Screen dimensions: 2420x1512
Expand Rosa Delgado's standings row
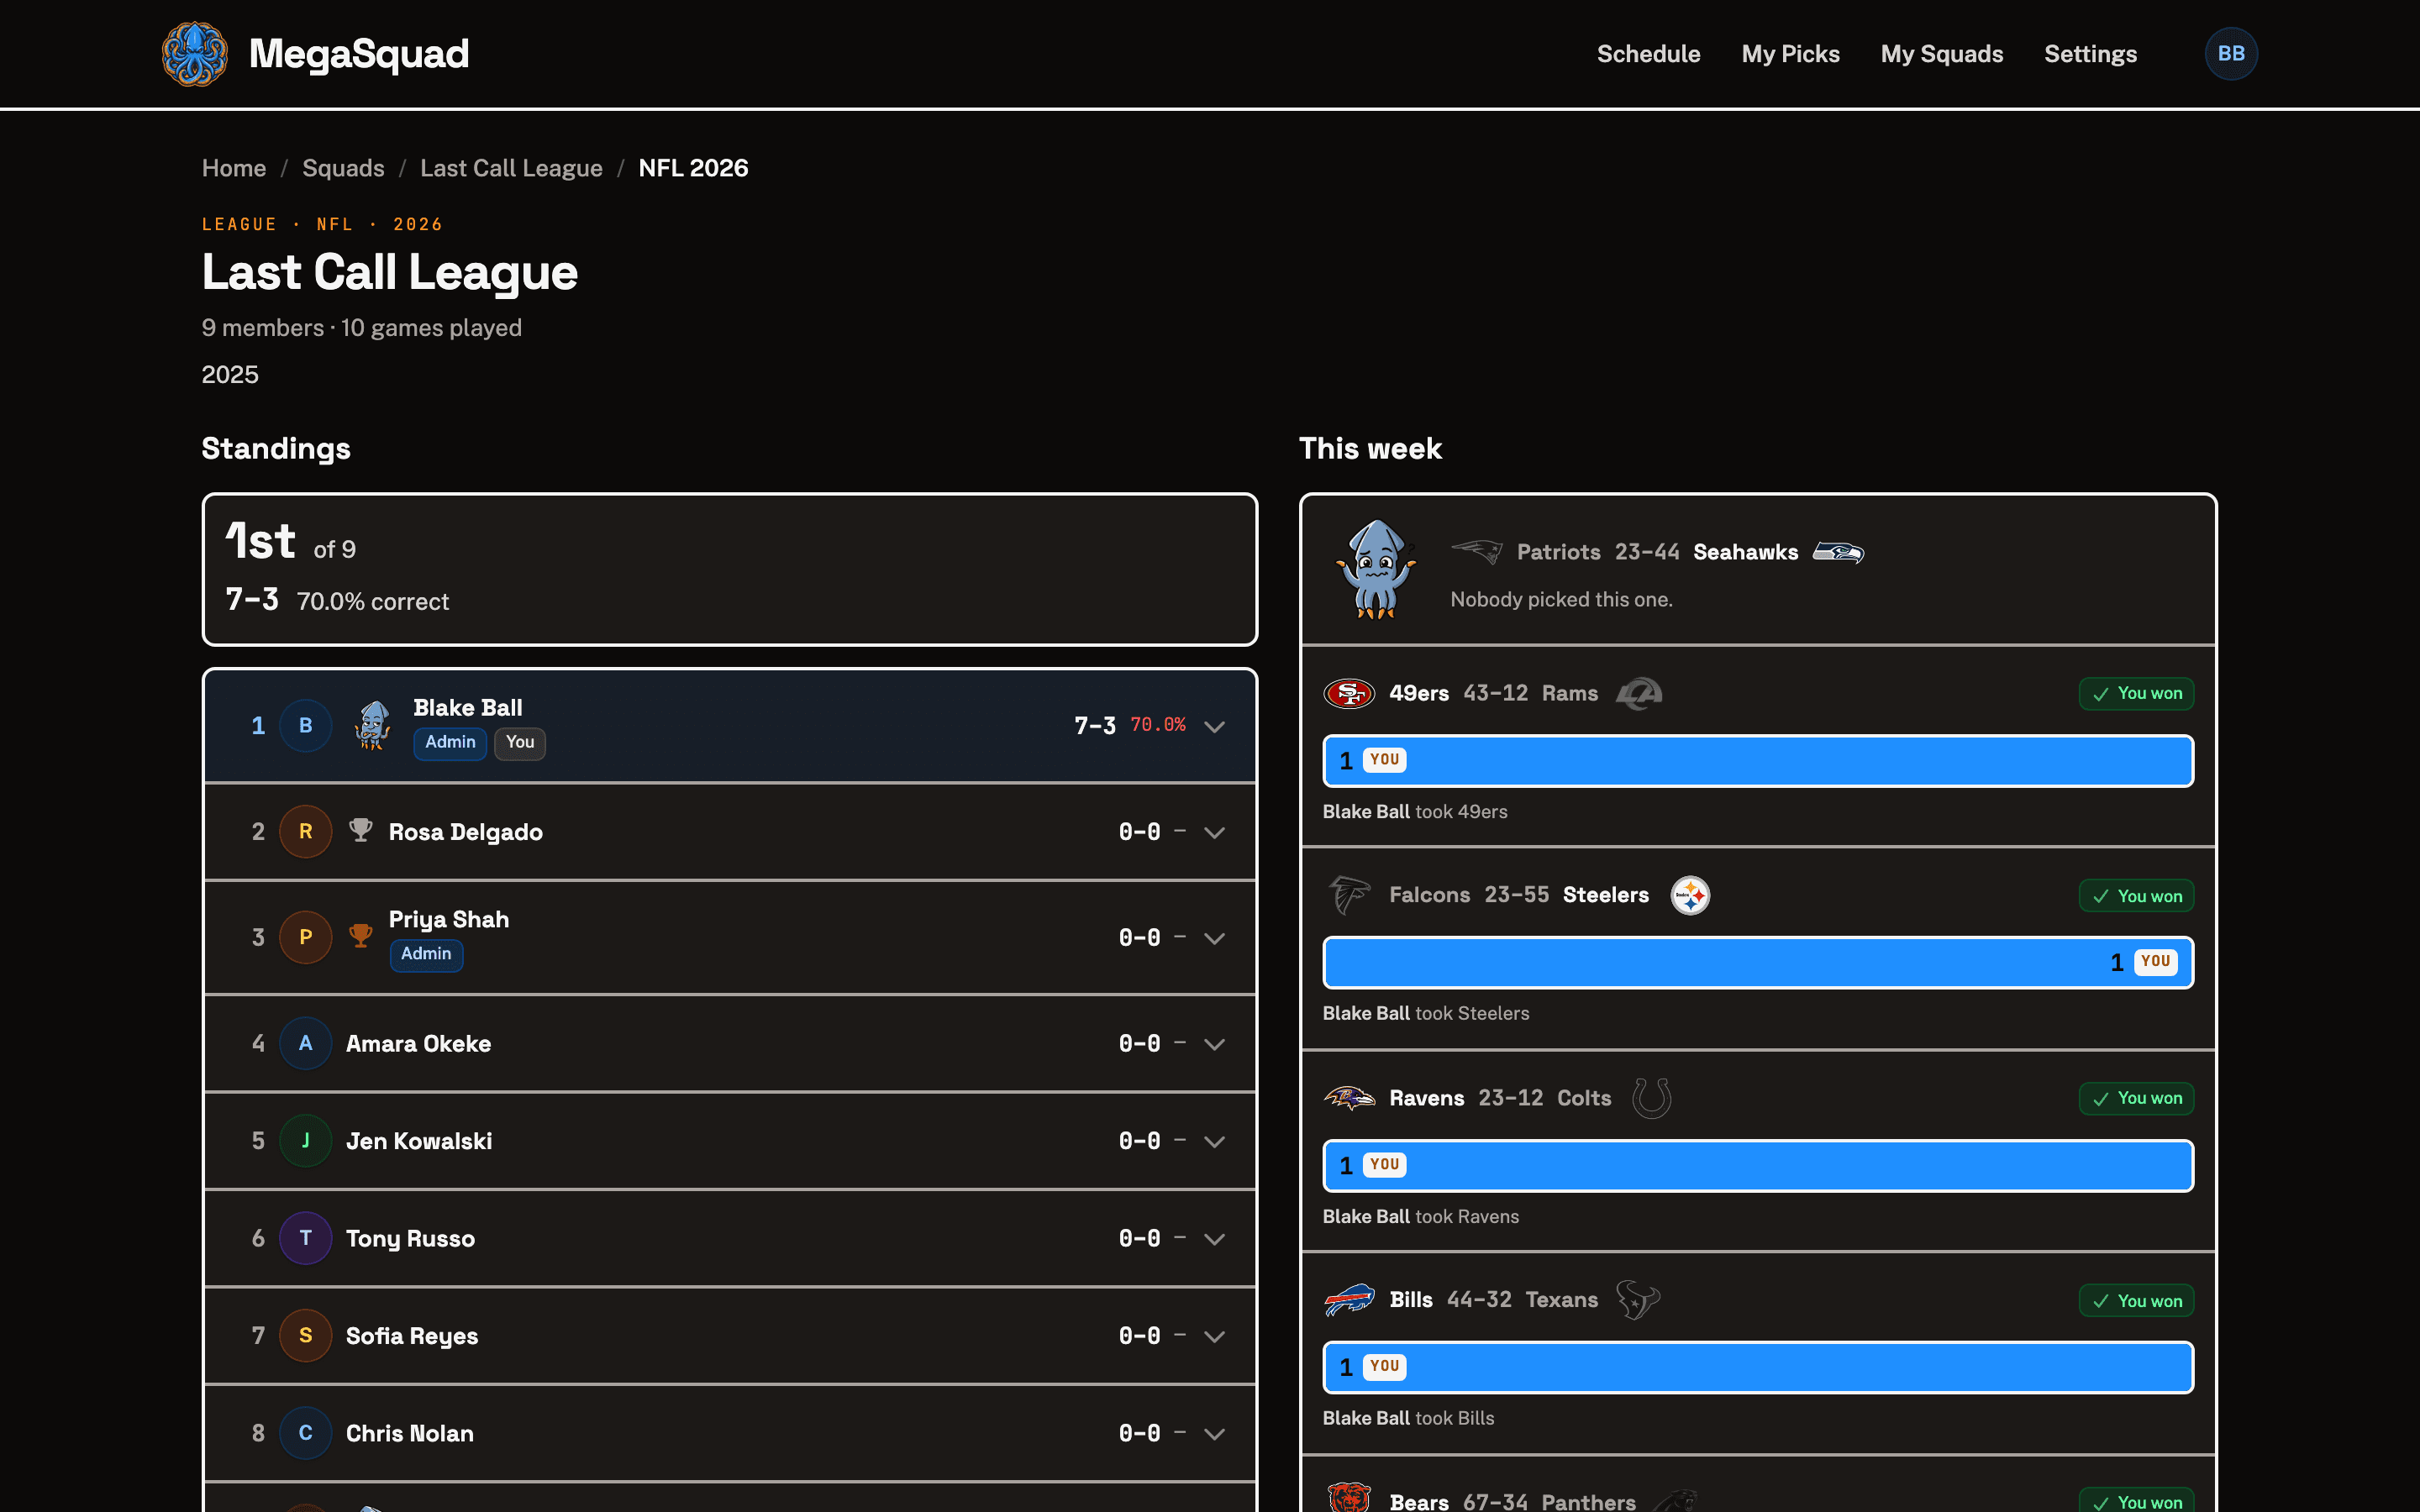coord(1214,832)
